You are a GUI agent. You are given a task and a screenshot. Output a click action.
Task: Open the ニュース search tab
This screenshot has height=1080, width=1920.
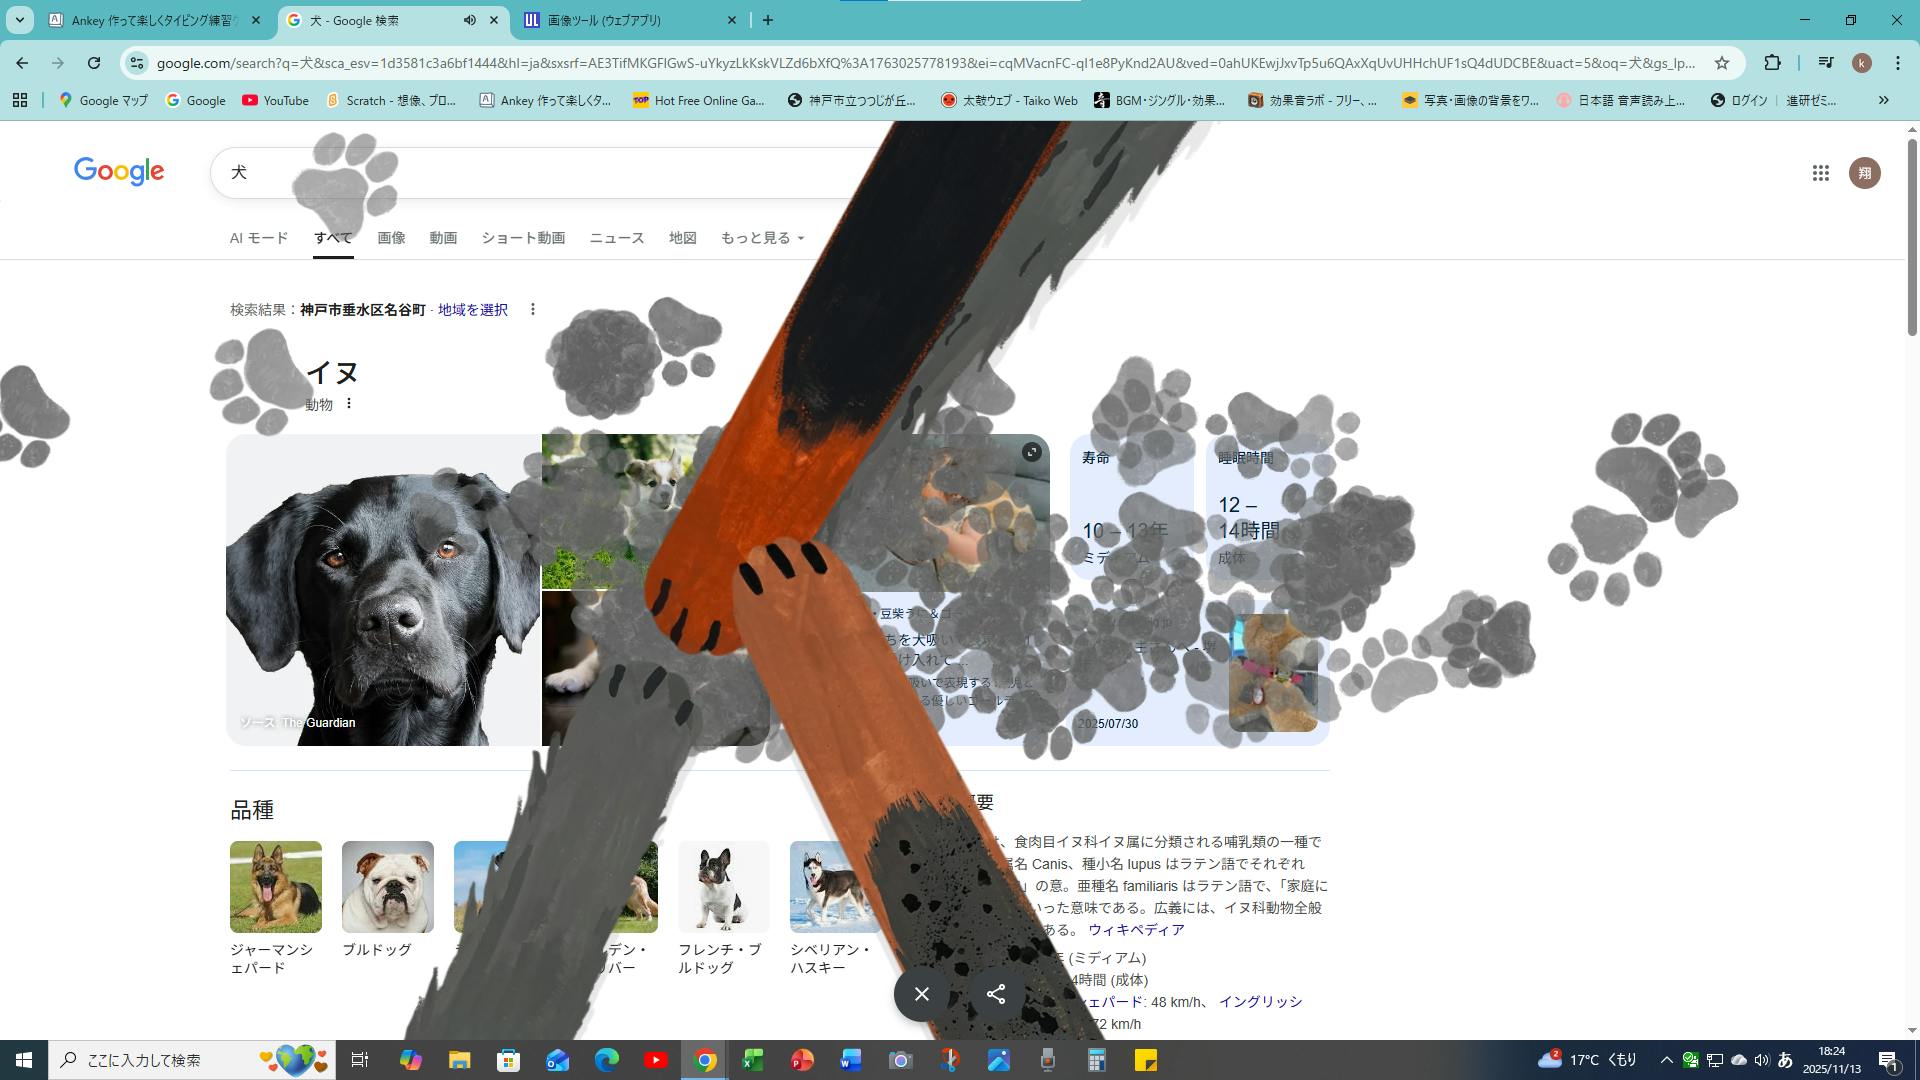[x=616, y=238]
